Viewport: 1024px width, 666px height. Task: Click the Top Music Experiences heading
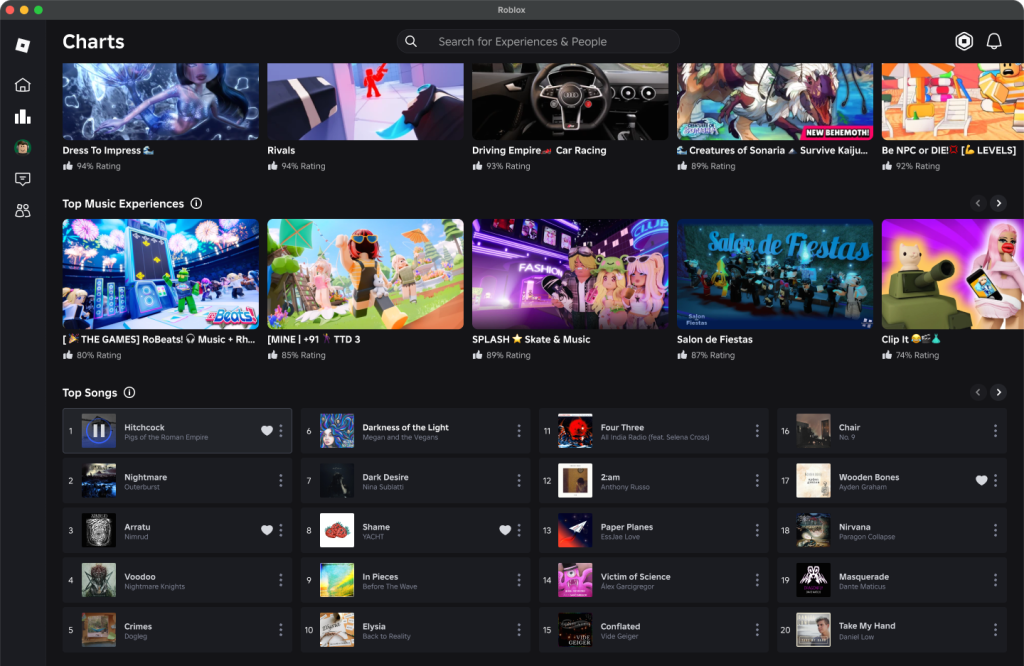pyautogui.click(x=123, y=204)
